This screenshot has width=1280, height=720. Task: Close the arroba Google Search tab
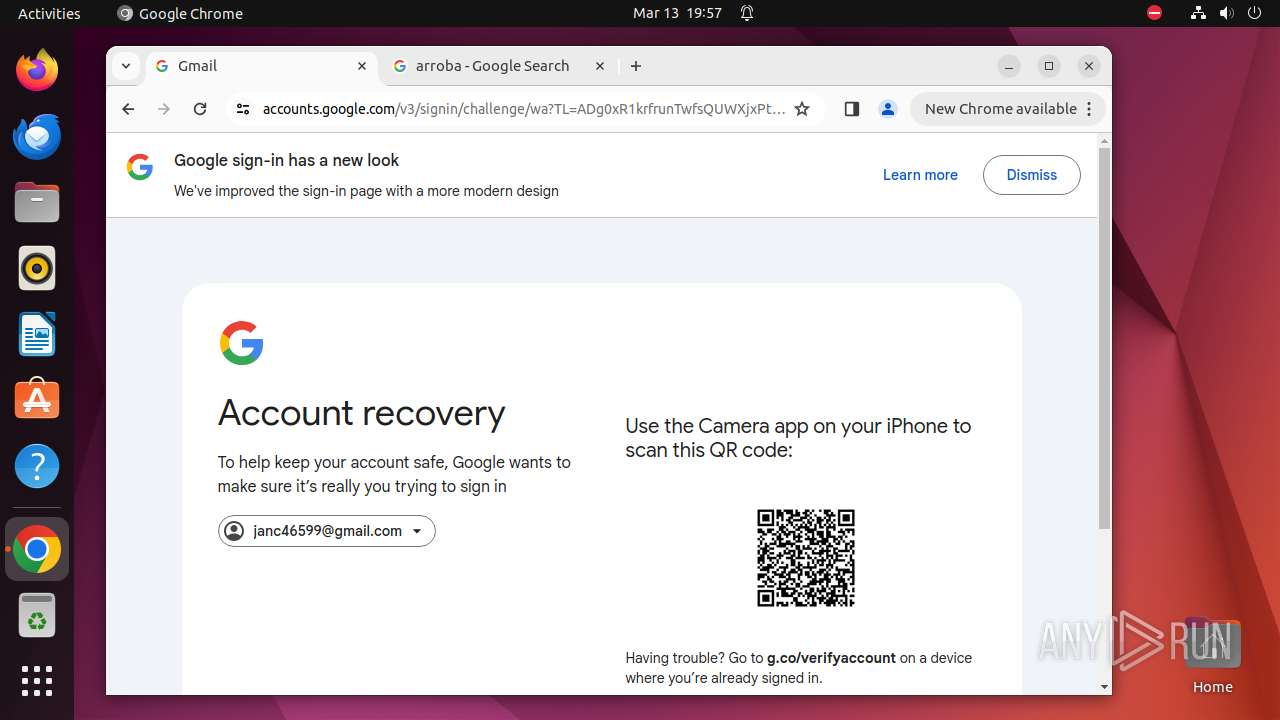[600, 66]
